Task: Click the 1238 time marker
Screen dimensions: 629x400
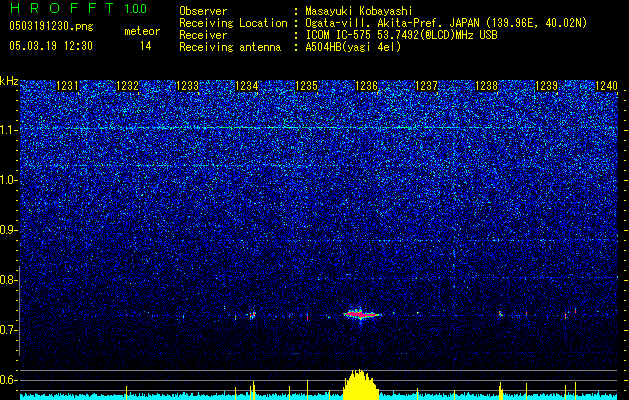Action: (x=486, y=86)
